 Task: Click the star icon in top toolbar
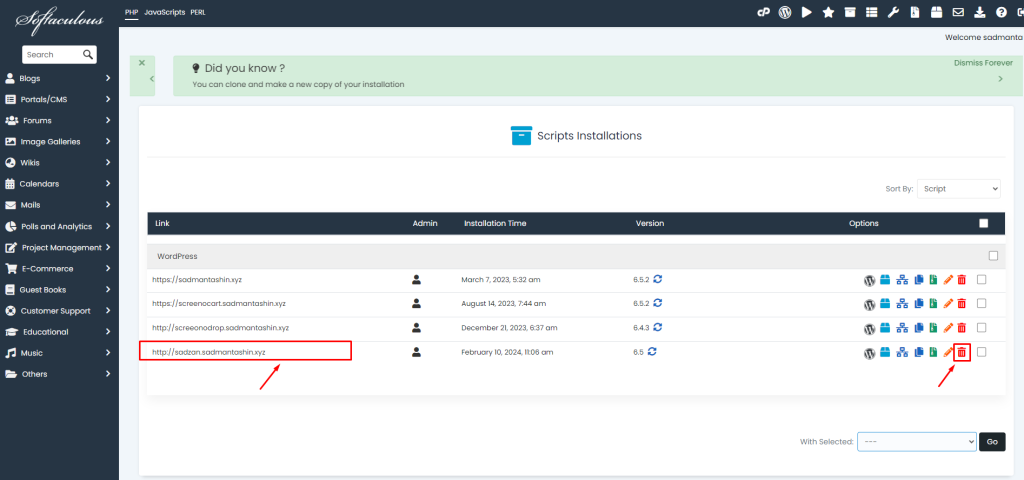pos(828,12)
